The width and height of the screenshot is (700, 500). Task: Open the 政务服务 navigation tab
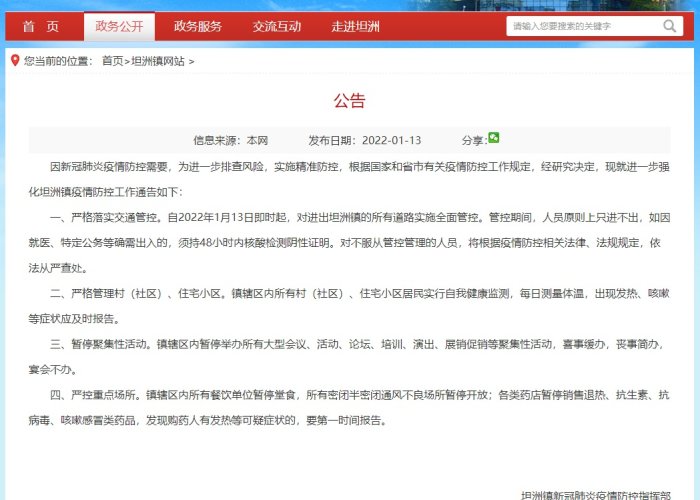198,27
